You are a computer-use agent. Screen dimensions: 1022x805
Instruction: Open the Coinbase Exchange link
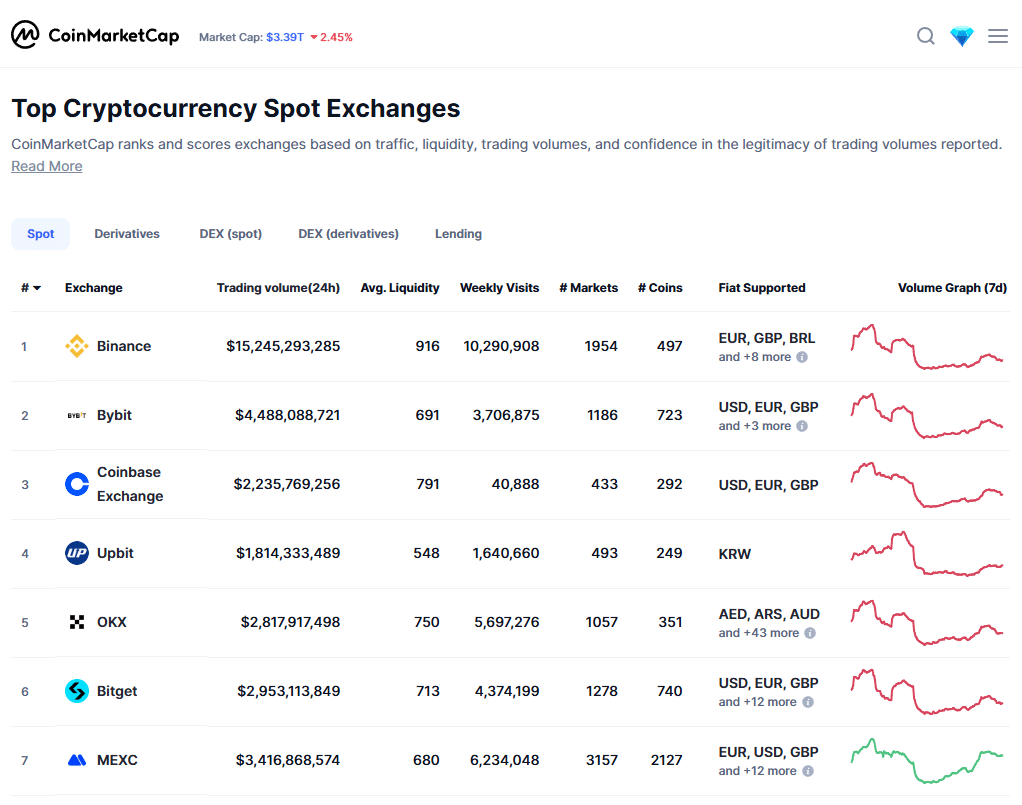click(x=130, y=484)
